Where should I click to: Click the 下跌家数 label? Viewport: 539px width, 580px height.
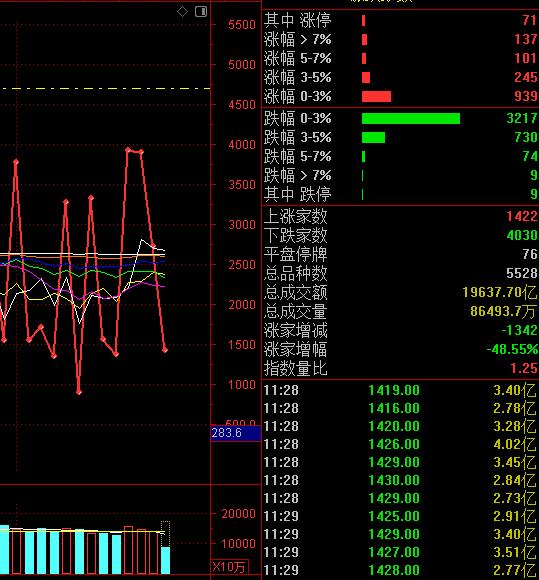coord(296,235)
